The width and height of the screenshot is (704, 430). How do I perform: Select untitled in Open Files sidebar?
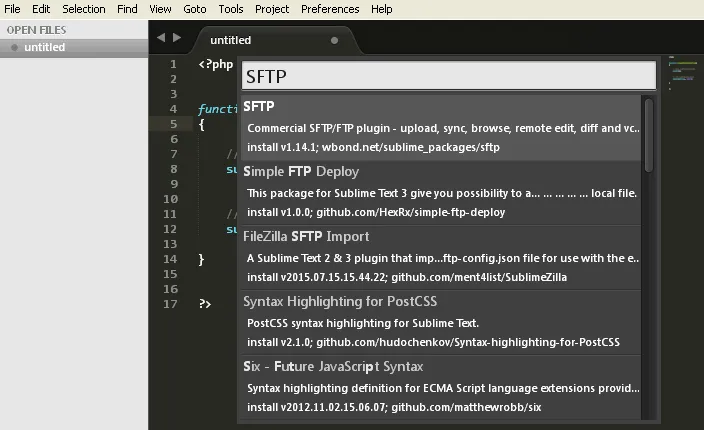click(74, 47)
